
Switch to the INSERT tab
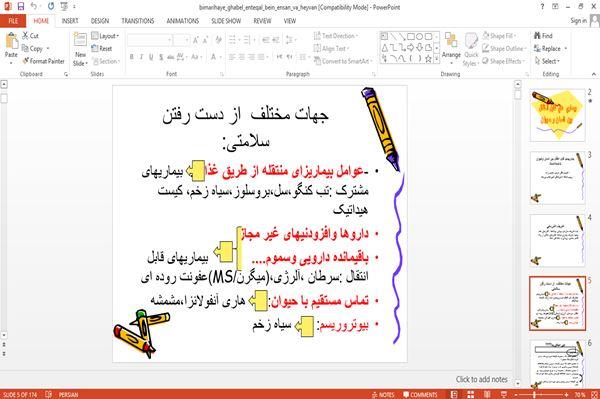[x=70, y=21]
